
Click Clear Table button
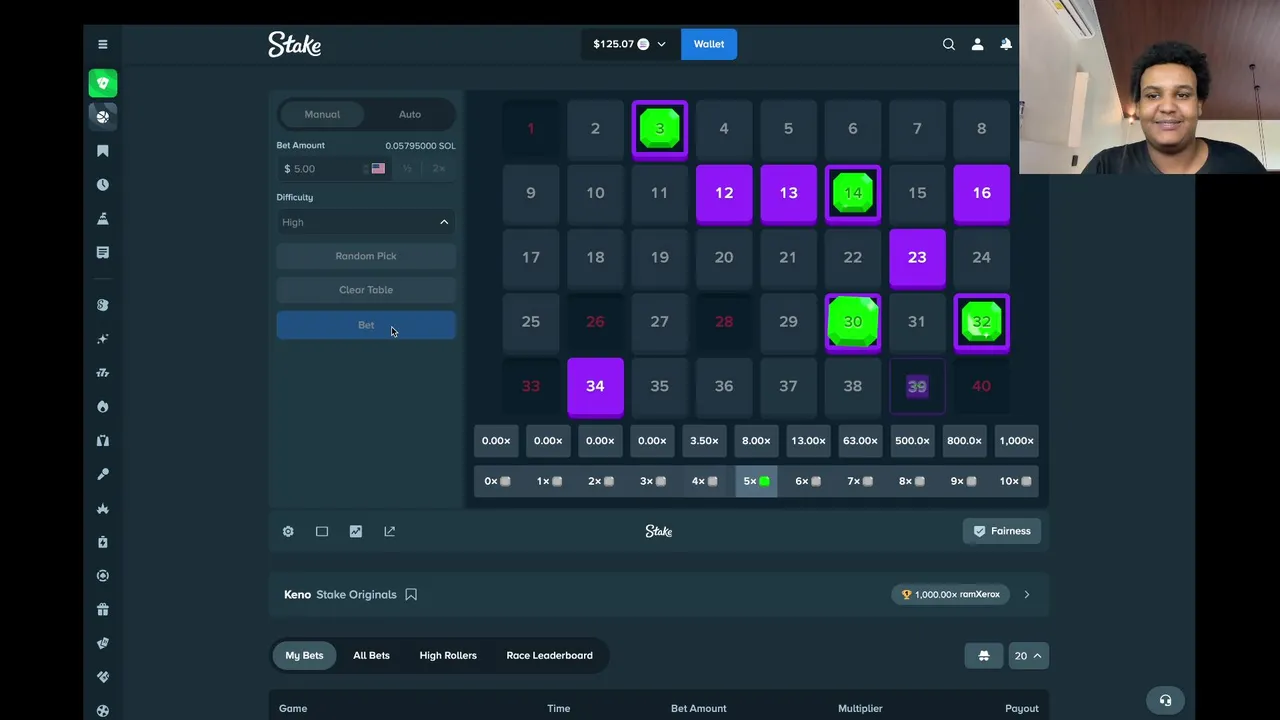pyautogui.click(x=366, y=290)
